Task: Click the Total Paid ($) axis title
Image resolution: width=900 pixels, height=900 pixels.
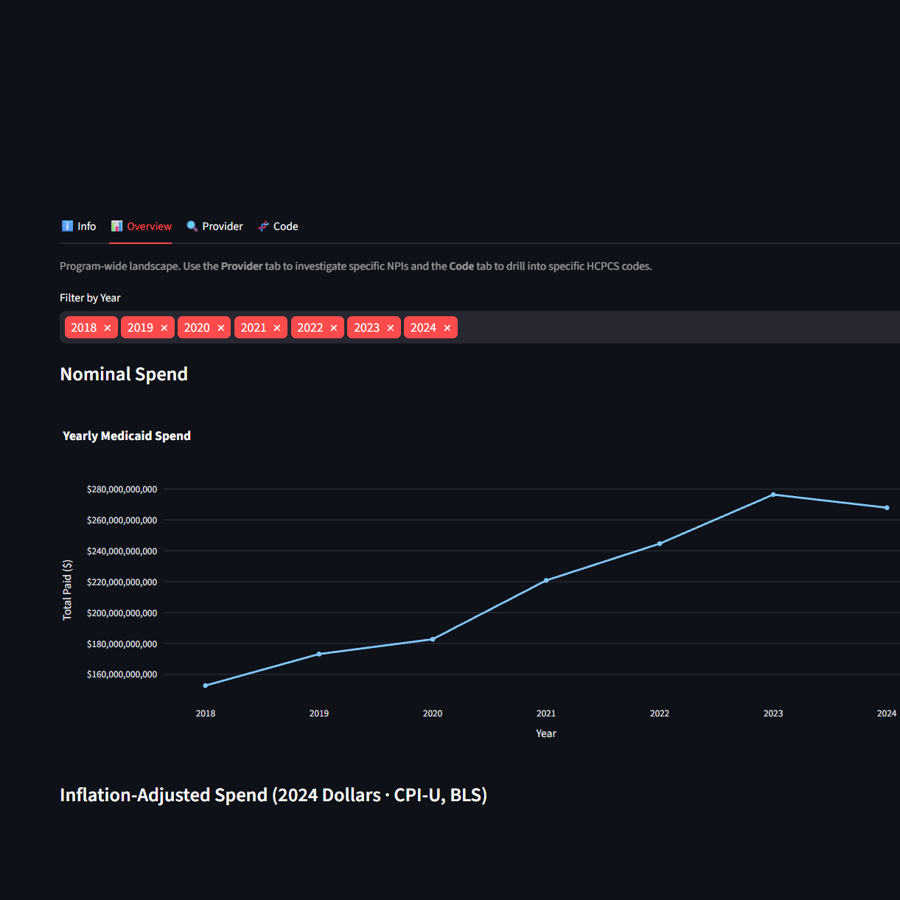Action: (67, 589)
